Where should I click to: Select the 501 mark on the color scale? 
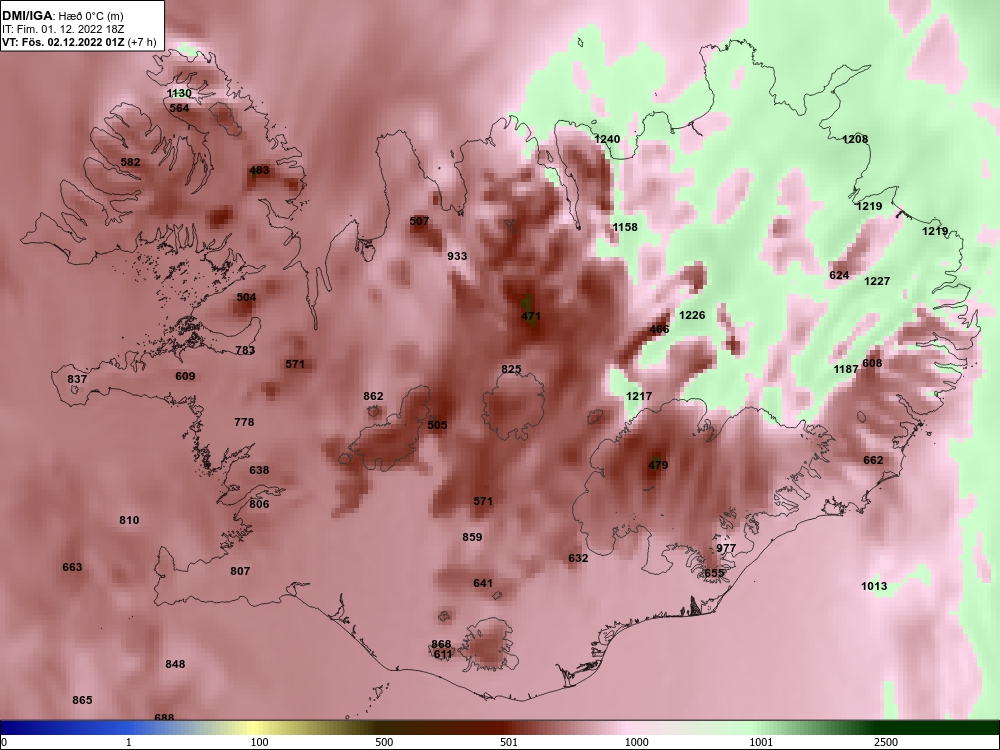[509, 742]
